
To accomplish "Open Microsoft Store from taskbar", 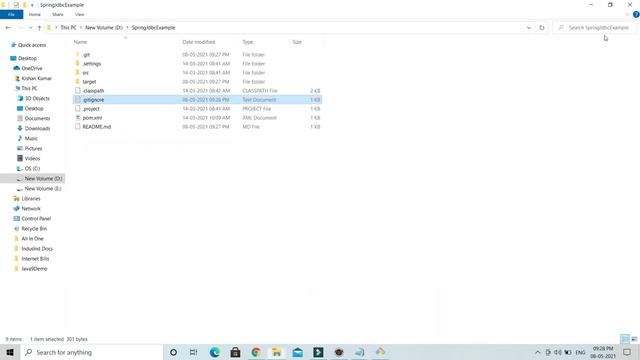I will point(235,352).
